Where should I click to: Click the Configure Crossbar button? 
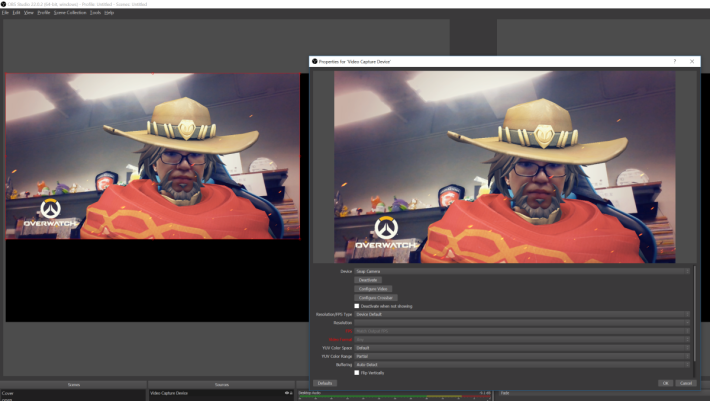pos(375,298)
